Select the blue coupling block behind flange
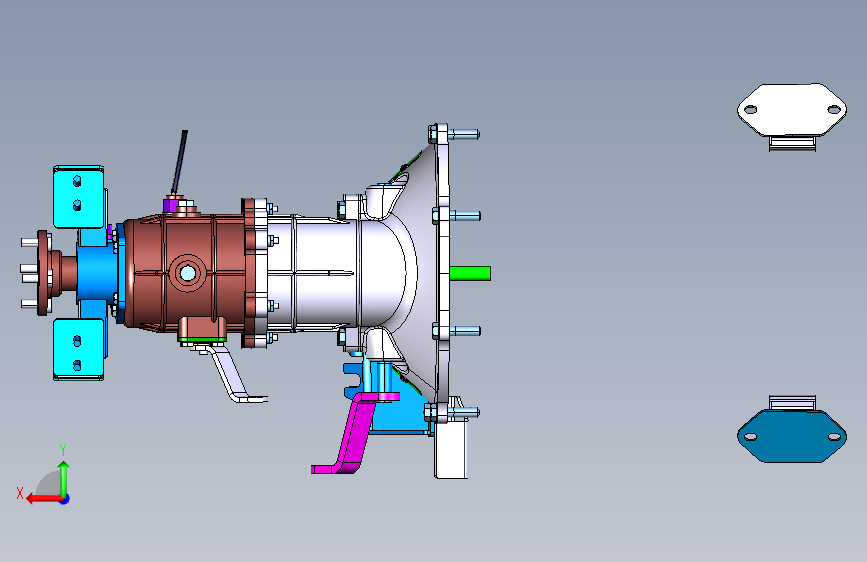Screen dimensions: 867x562 pyautogui.click(x=97, y=274)
